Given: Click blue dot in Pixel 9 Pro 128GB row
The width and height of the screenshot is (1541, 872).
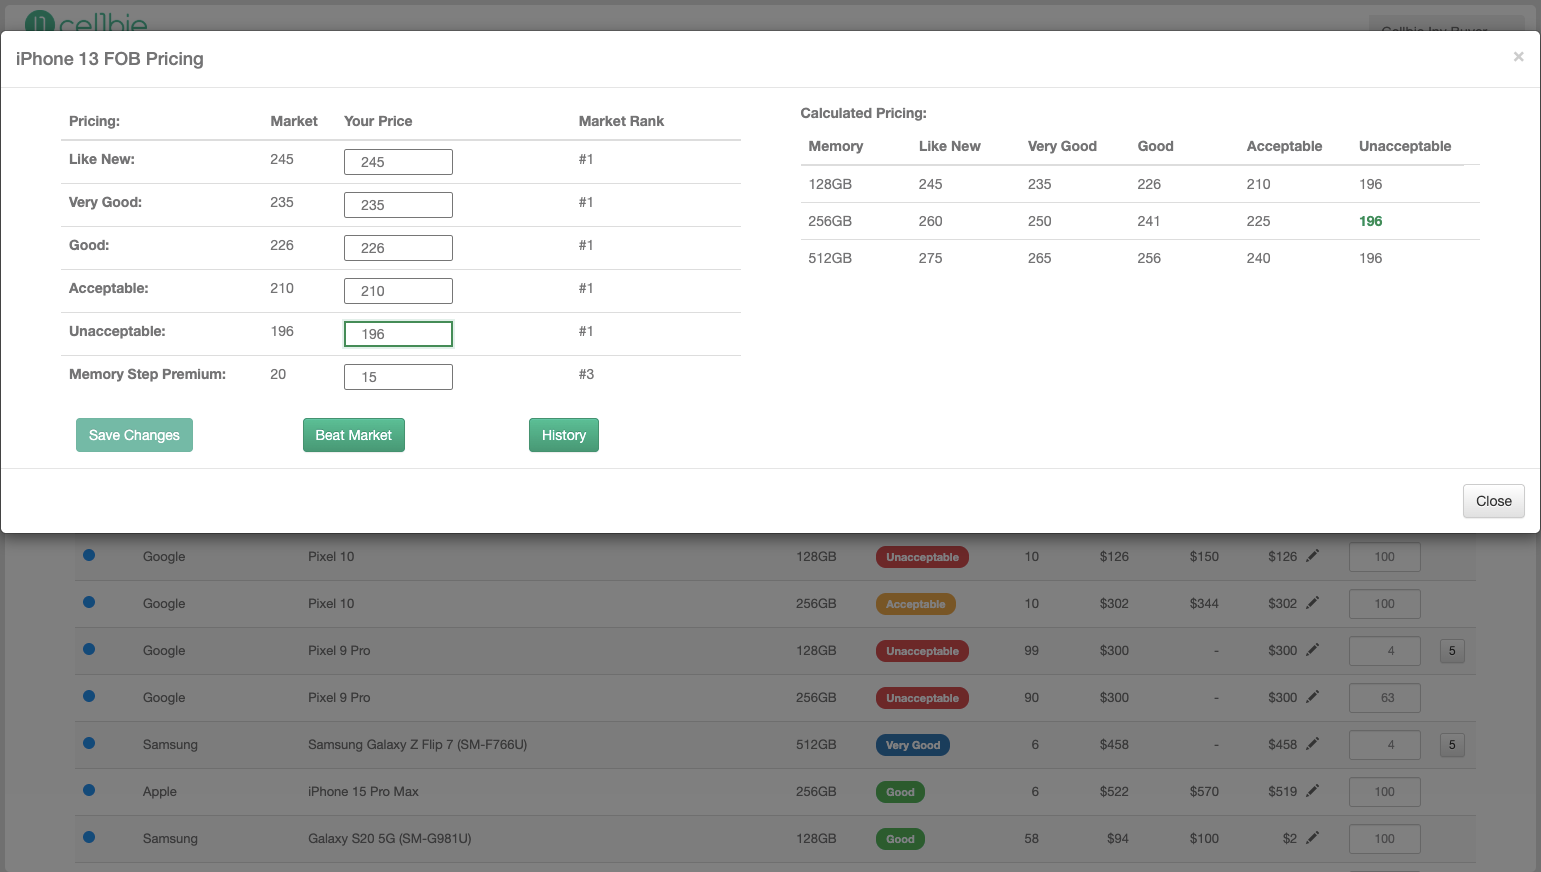Looking at the screenshot, I should tap(89, 649).
